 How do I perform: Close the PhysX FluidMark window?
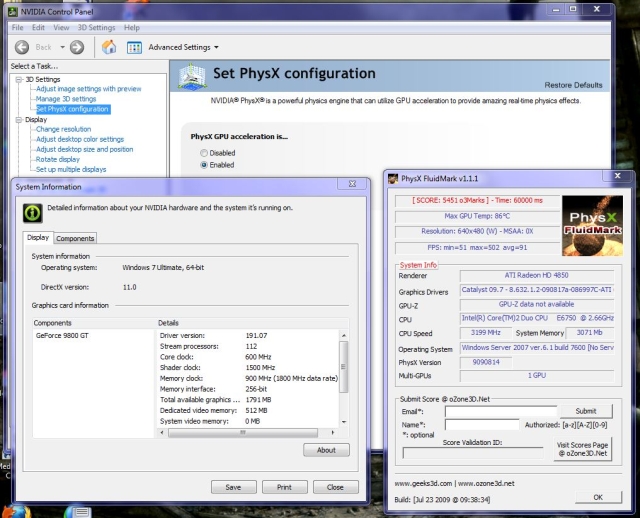click(618, 176)
